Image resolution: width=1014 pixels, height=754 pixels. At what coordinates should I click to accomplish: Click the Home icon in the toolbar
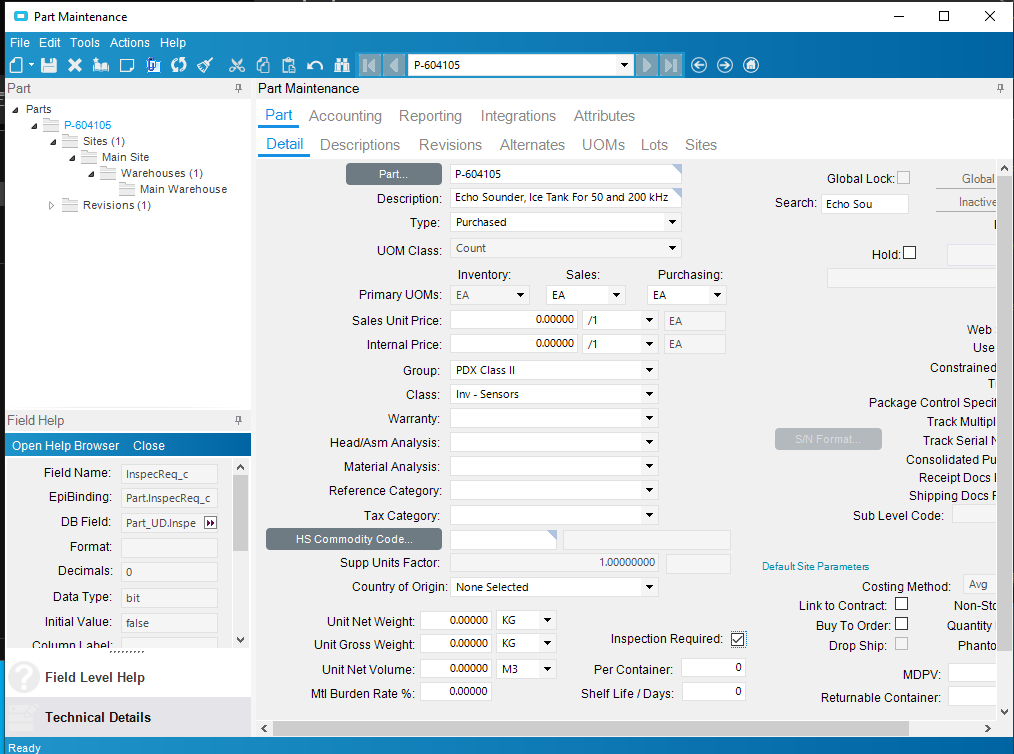751,65
